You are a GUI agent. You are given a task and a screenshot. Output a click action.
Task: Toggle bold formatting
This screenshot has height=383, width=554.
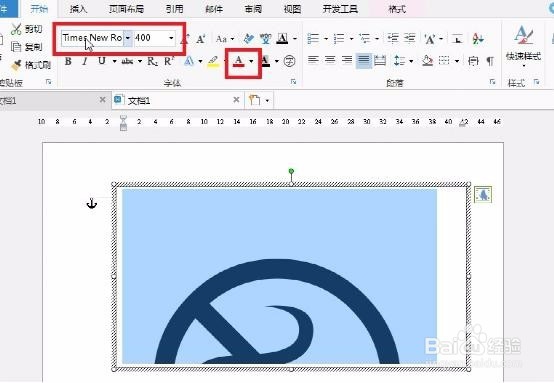tap(68, 61)
